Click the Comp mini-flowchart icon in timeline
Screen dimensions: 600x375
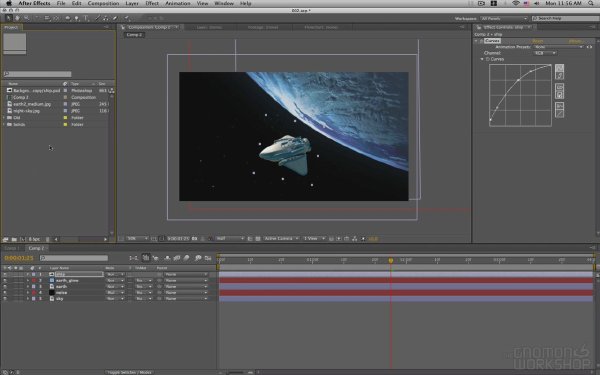point(133,258)
